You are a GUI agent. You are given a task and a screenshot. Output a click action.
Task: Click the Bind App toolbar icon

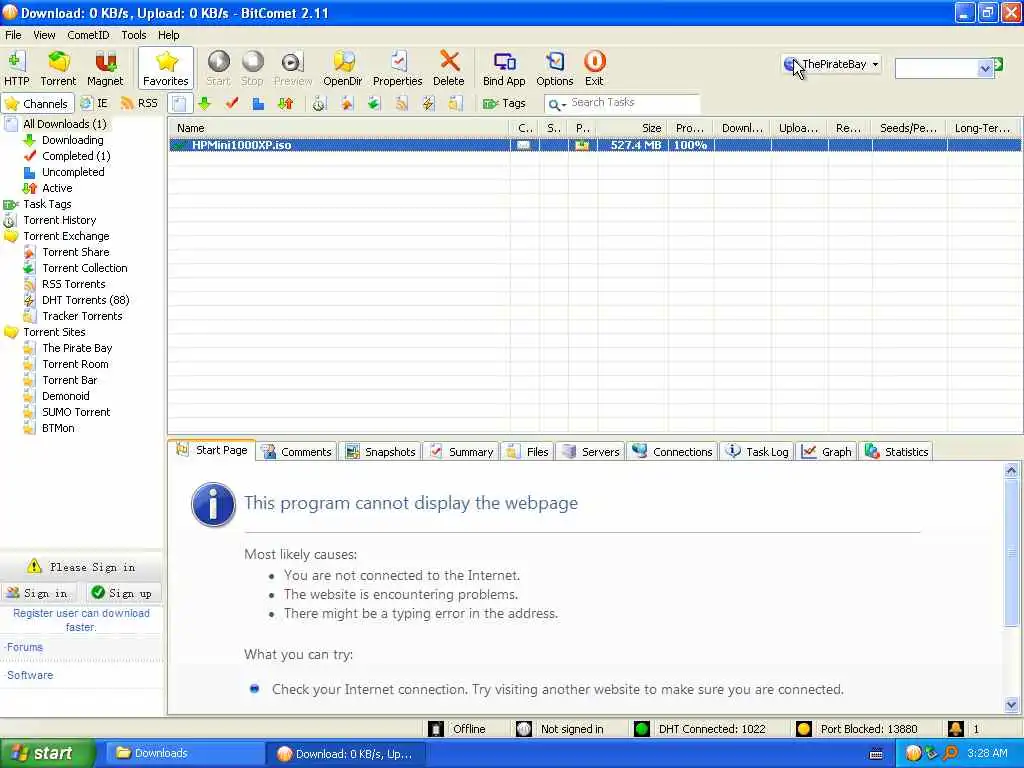[504, 69]
